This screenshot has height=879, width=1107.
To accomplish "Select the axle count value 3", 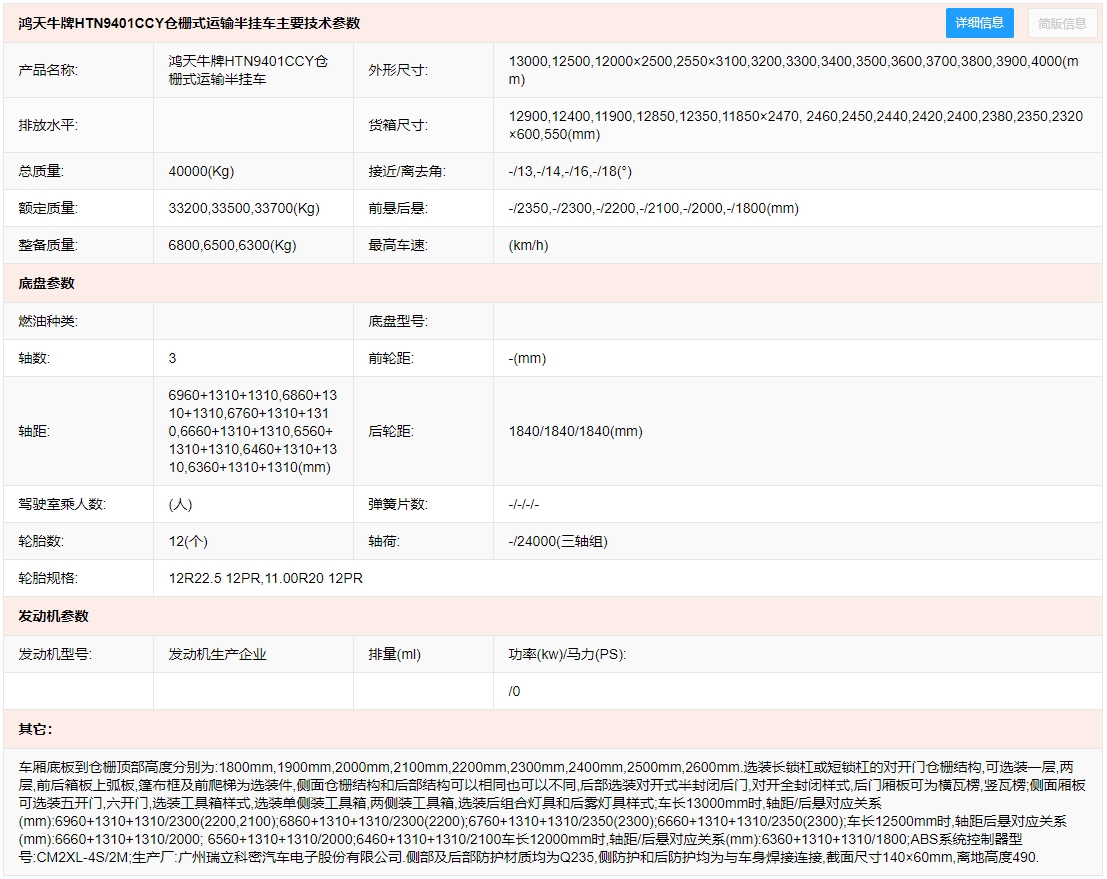I will click(172, 358).
